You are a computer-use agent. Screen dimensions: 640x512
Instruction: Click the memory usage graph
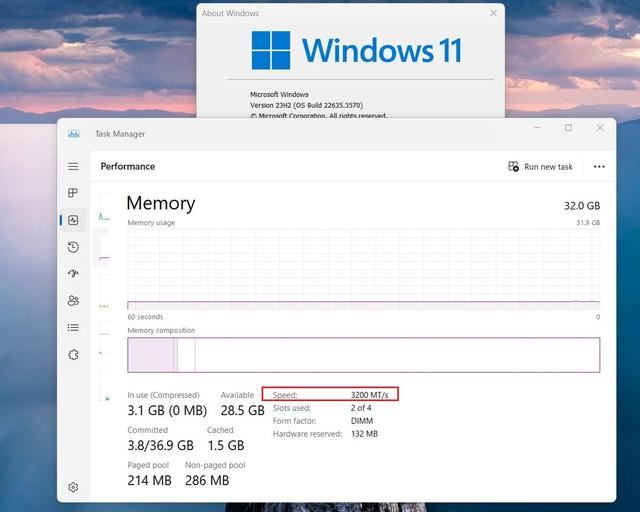coord(363,268)
